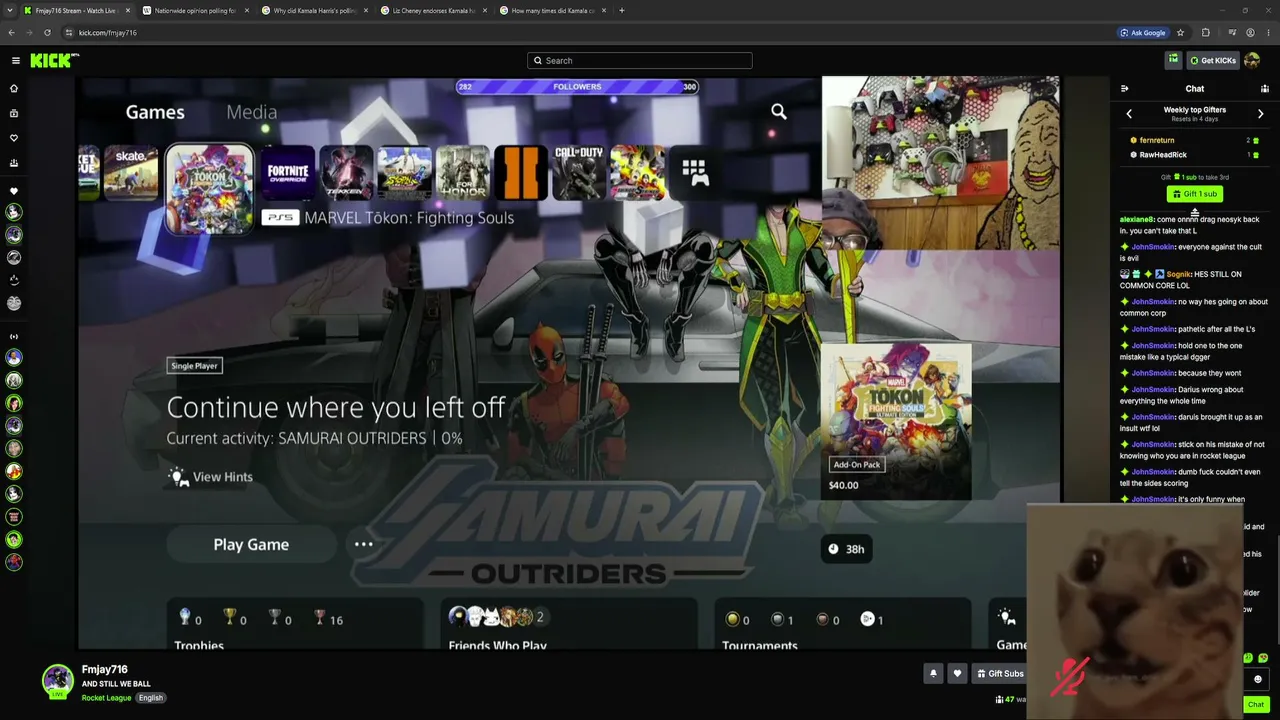1280x720 pixels.
Task: Click the Gift Subs button under stream
Action: 1000,673
